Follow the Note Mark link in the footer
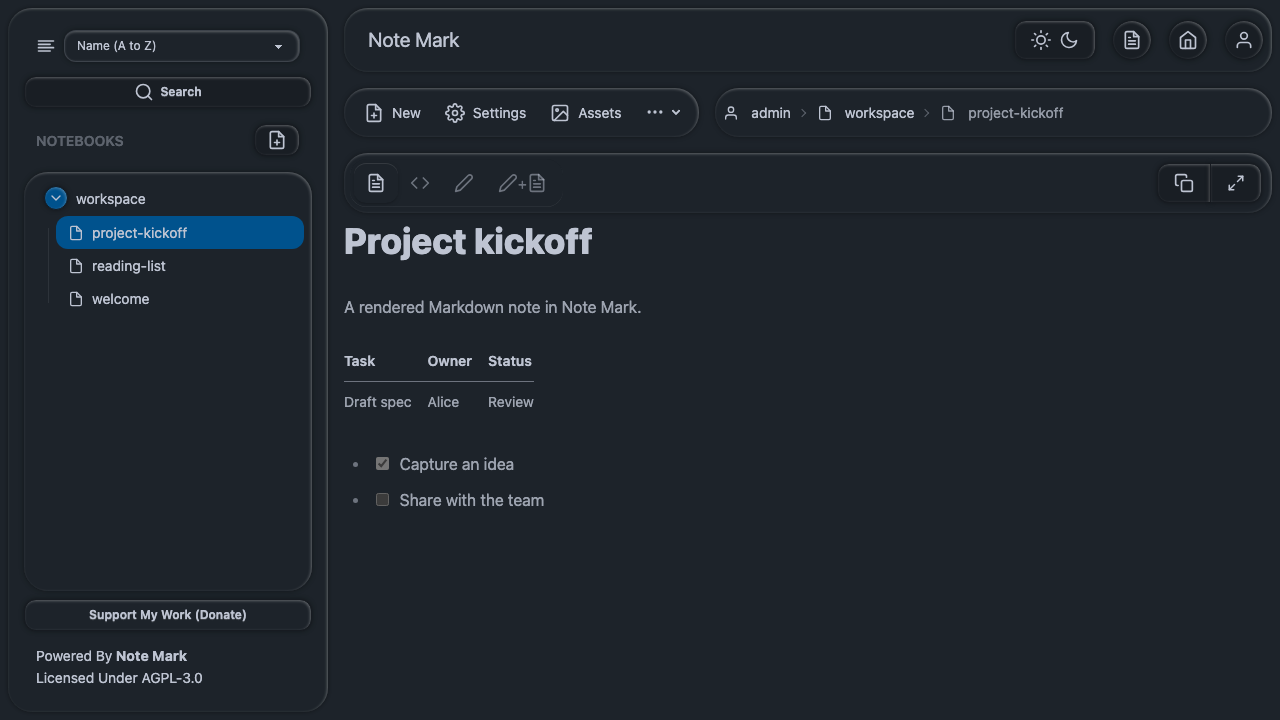 click(x=151, y=656)
